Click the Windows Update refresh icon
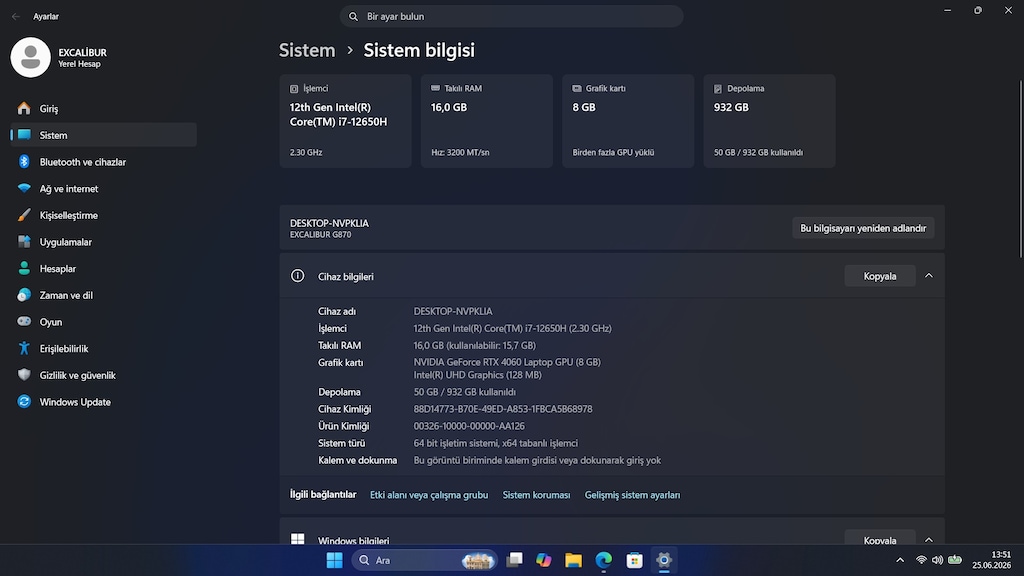 24,402
